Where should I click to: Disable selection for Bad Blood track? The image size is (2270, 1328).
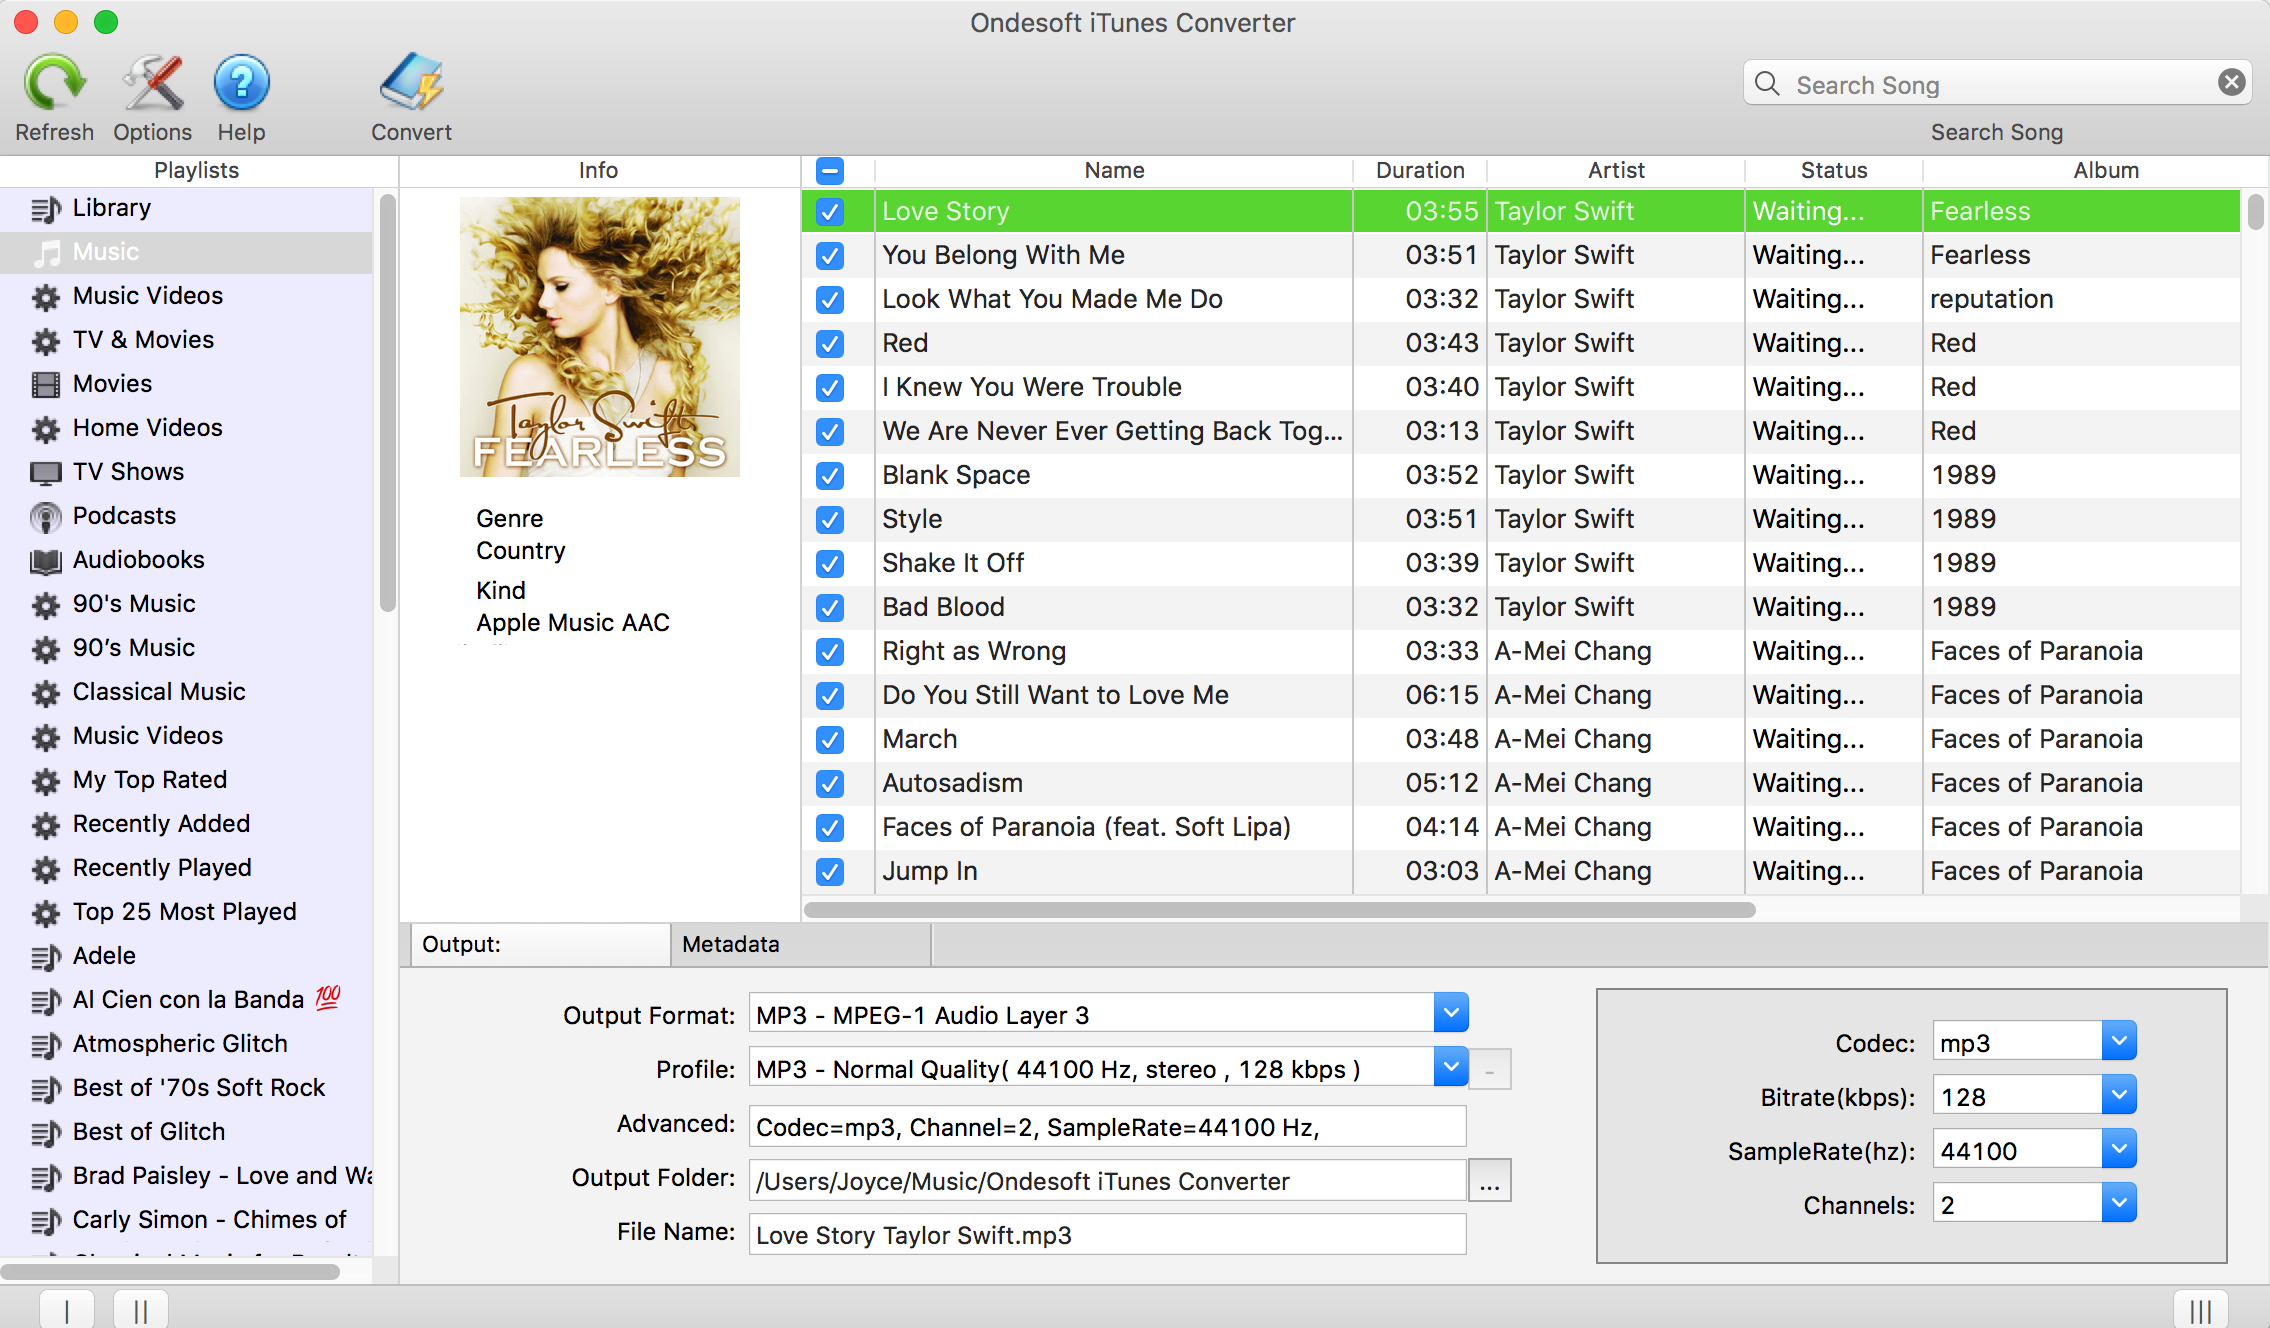pos(830,606)
